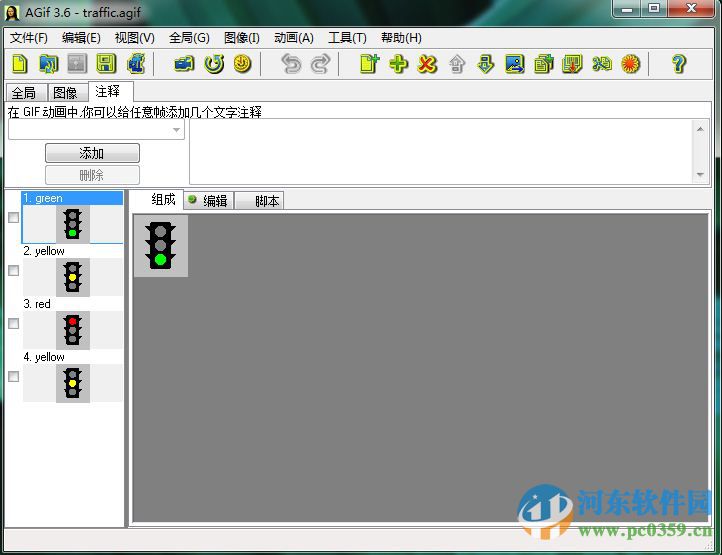The width and height of the screenshot is (722, 555).
Task: Open the 视图(V) menu
Action: click(134, 38)
